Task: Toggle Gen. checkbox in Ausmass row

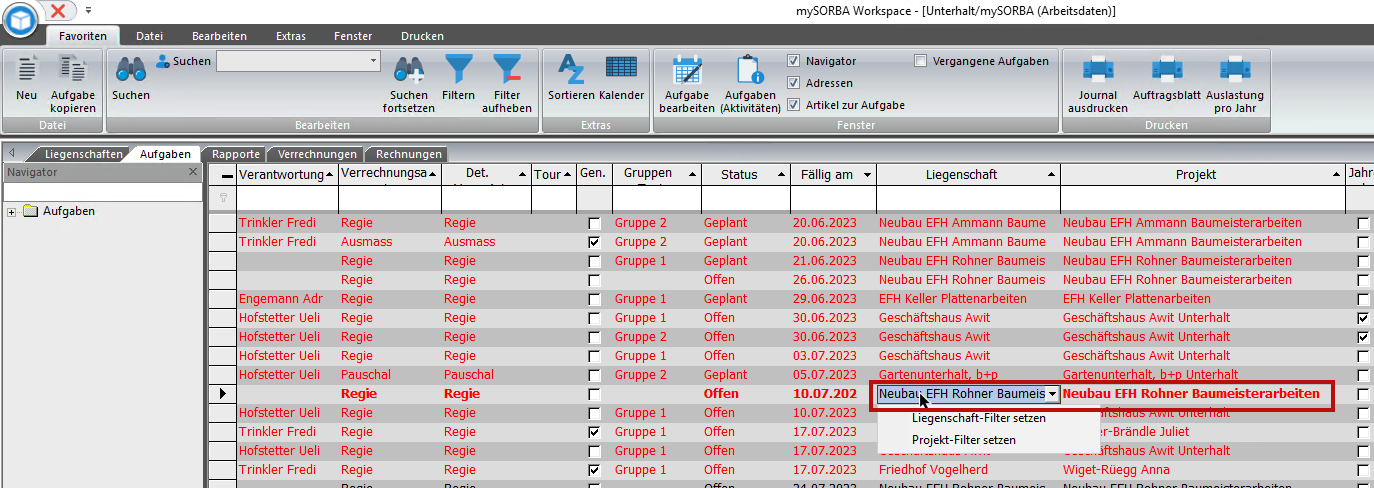Action: point(595,242)
